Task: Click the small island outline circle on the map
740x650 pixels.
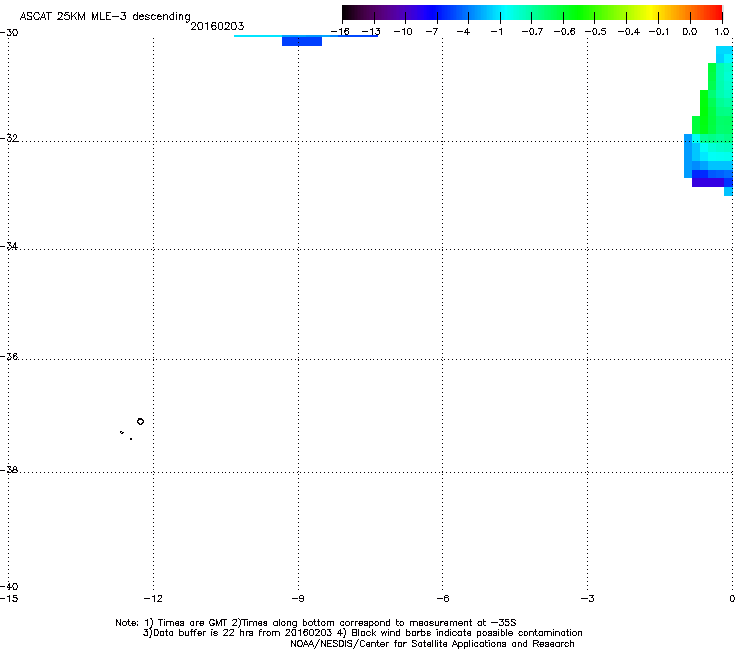Action: 140,422
